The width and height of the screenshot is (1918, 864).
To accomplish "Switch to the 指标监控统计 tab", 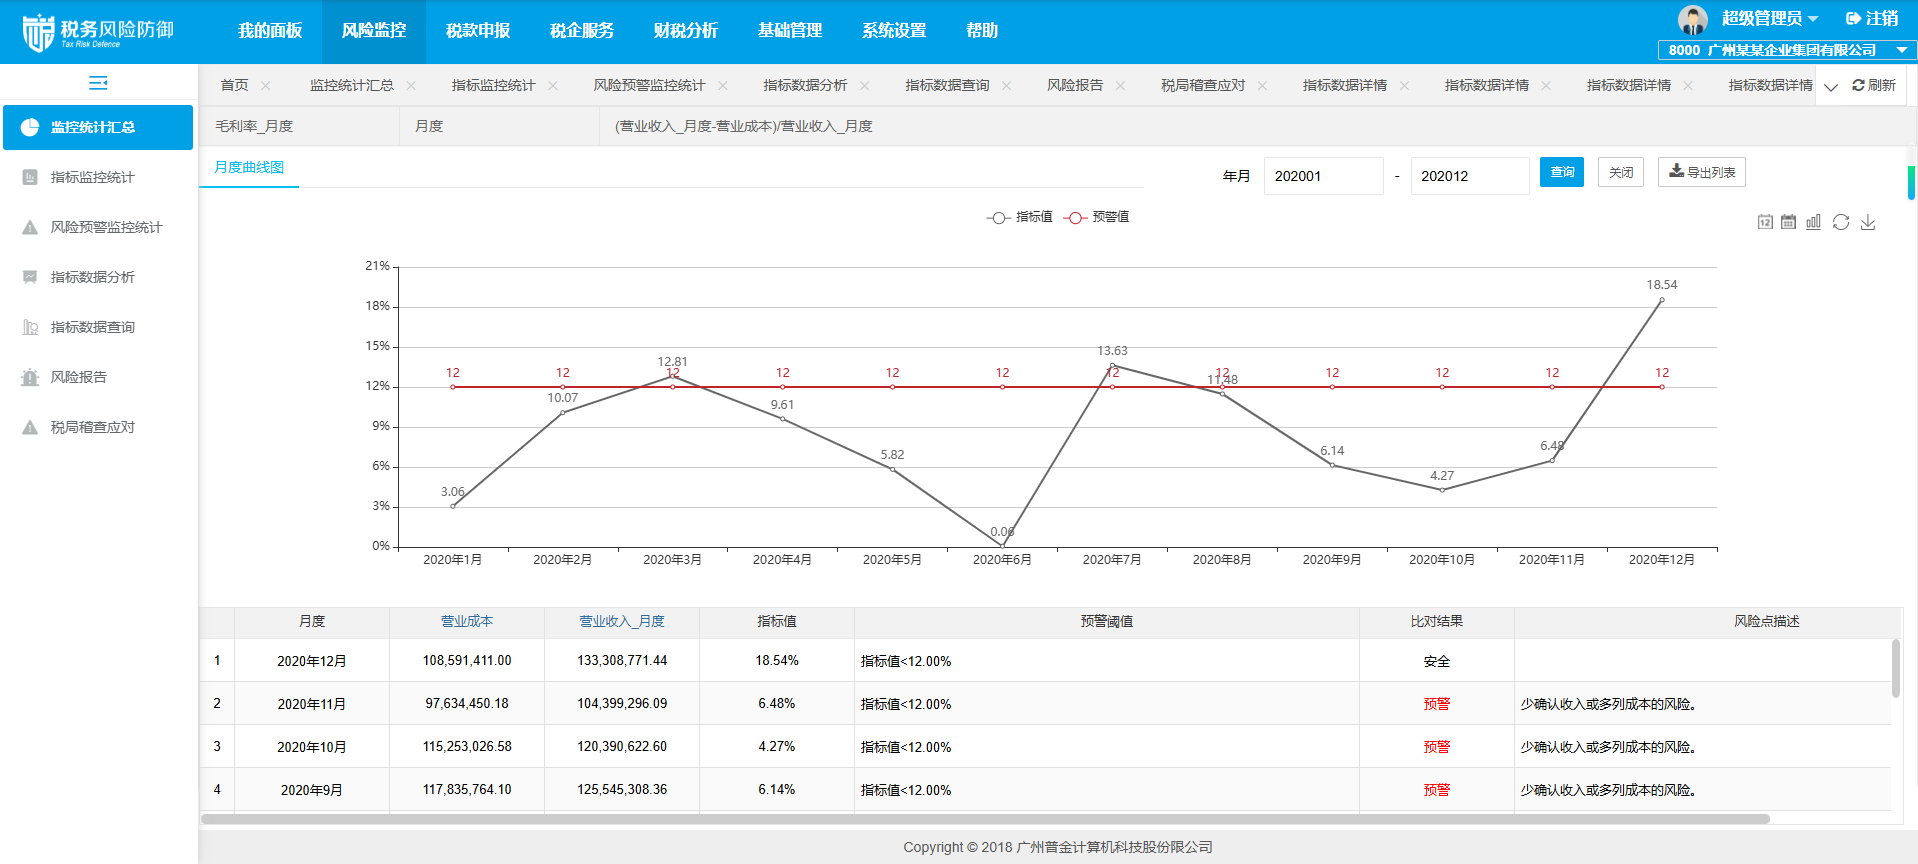I will coord(494,85).
